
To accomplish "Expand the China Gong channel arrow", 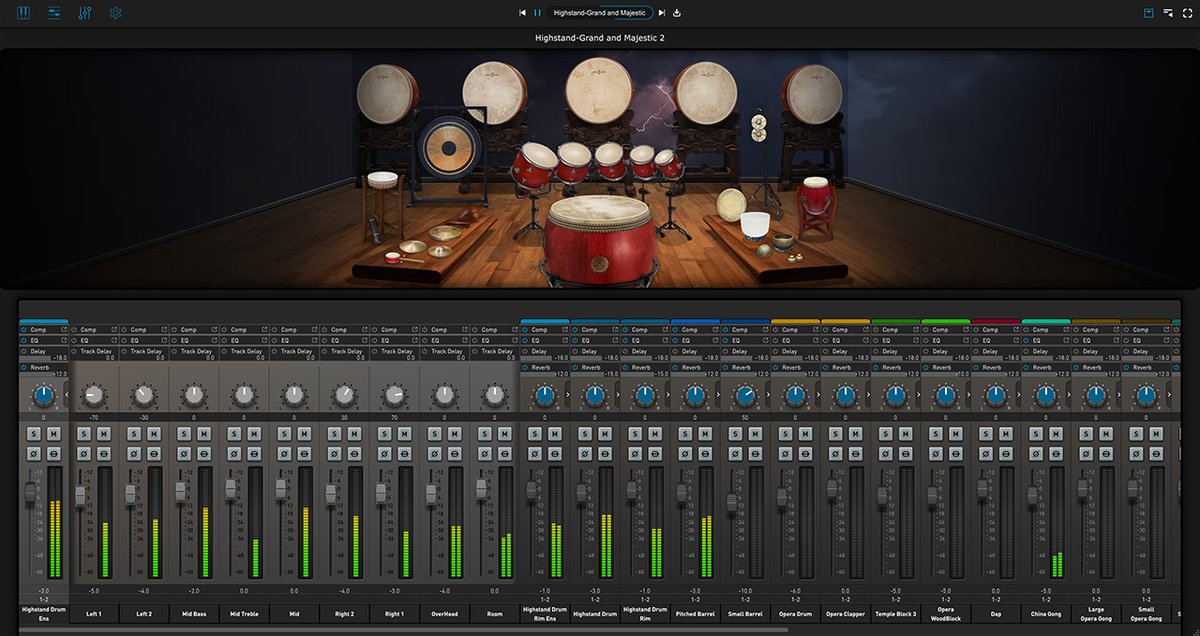I will click(x=1067, y=396).
